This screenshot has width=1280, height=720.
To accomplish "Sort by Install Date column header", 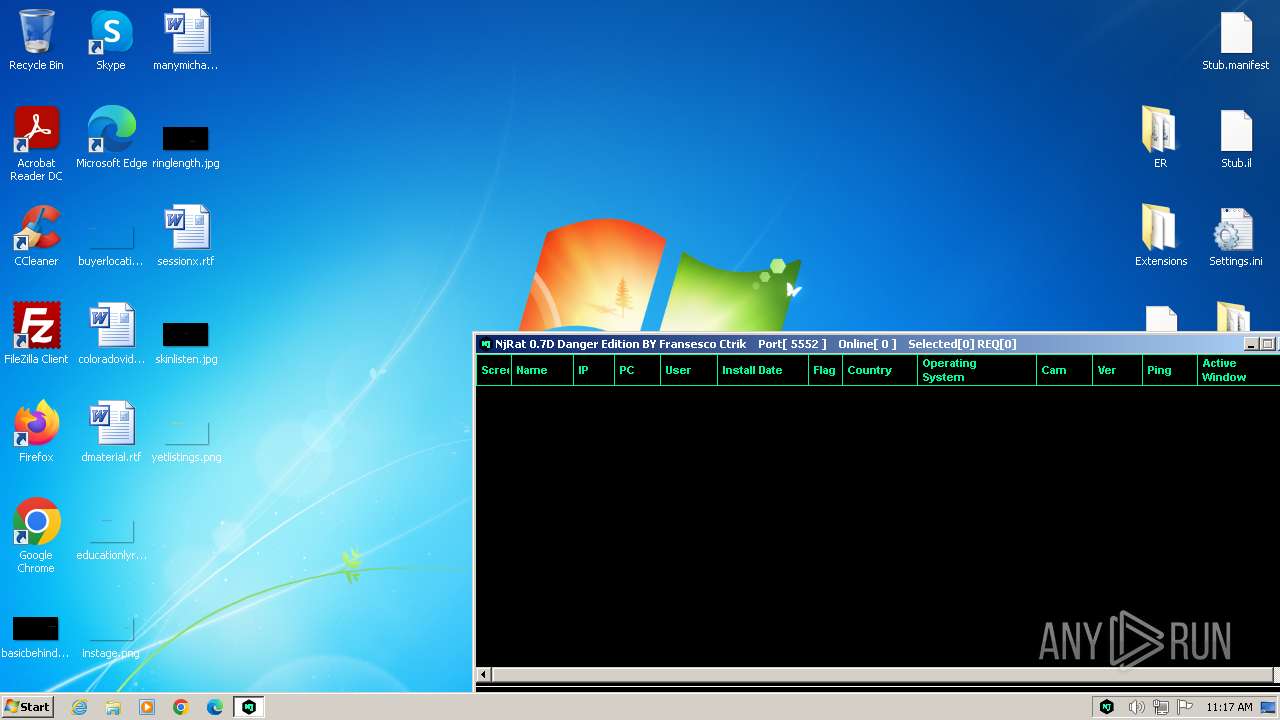I will coord(763,370).
